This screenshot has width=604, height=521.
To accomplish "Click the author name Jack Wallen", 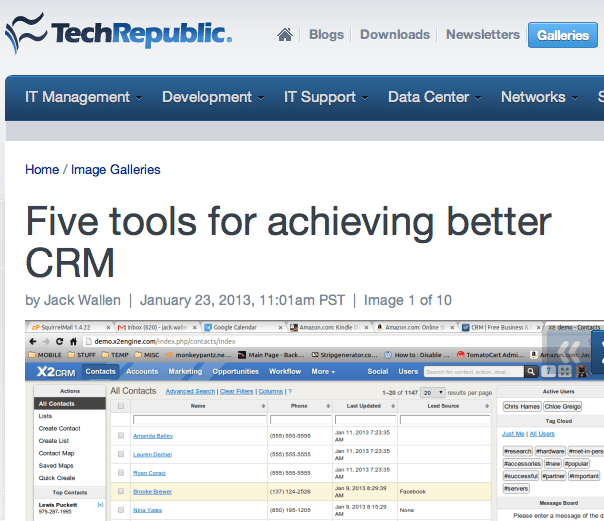I will point(82,300).
